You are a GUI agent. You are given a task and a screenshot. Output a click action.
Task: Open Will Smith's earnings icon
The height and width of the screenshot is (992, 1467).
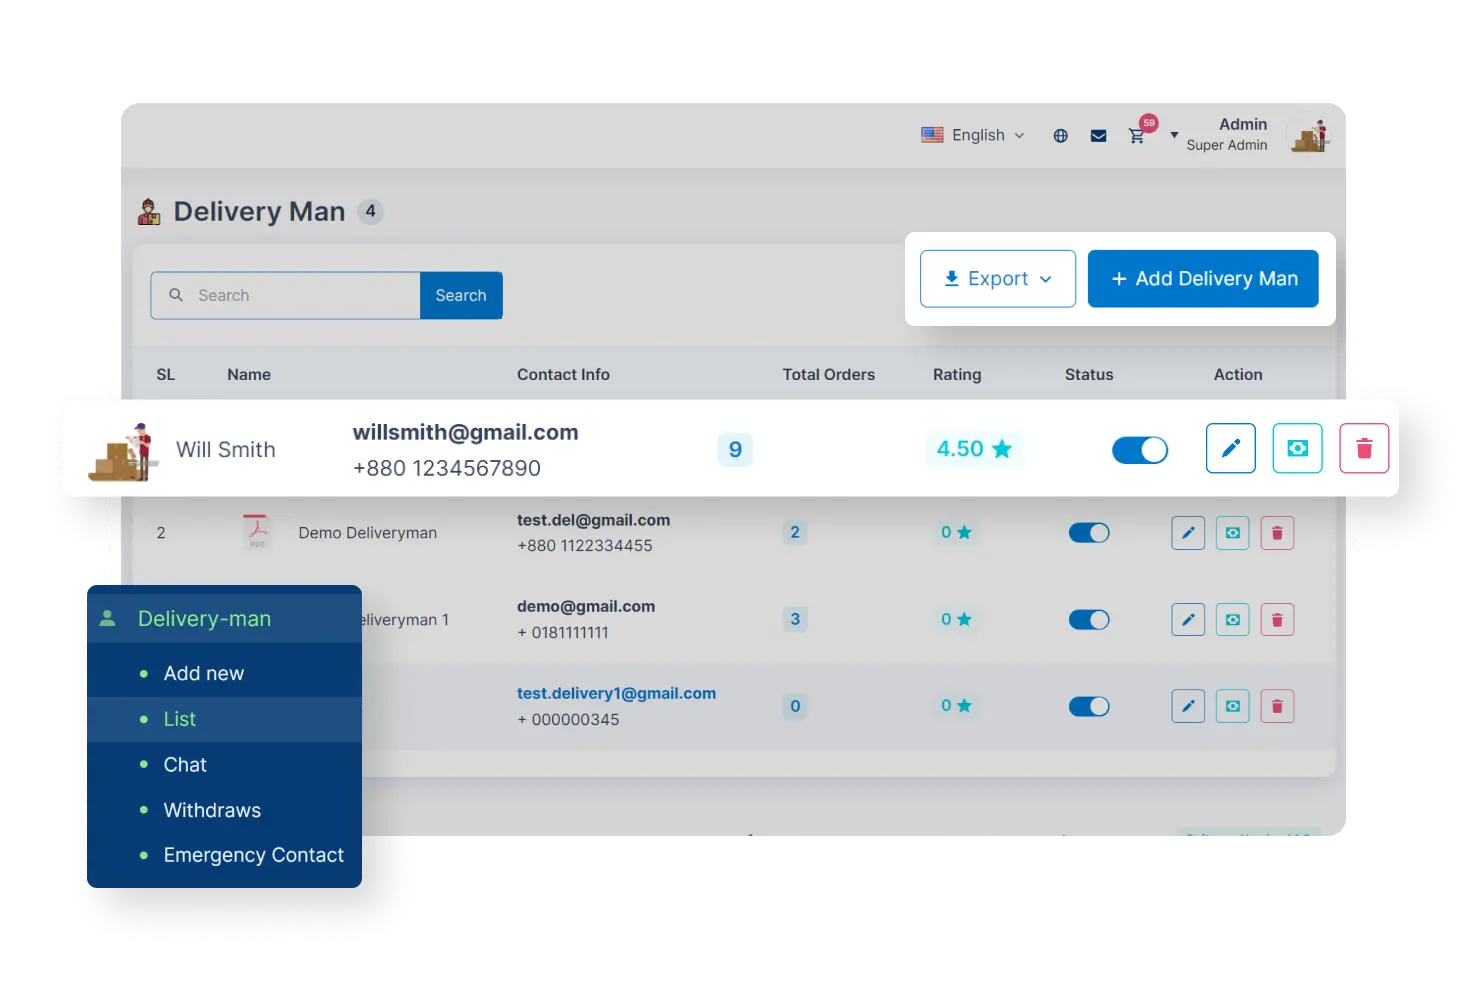[x=1297, y=448]
